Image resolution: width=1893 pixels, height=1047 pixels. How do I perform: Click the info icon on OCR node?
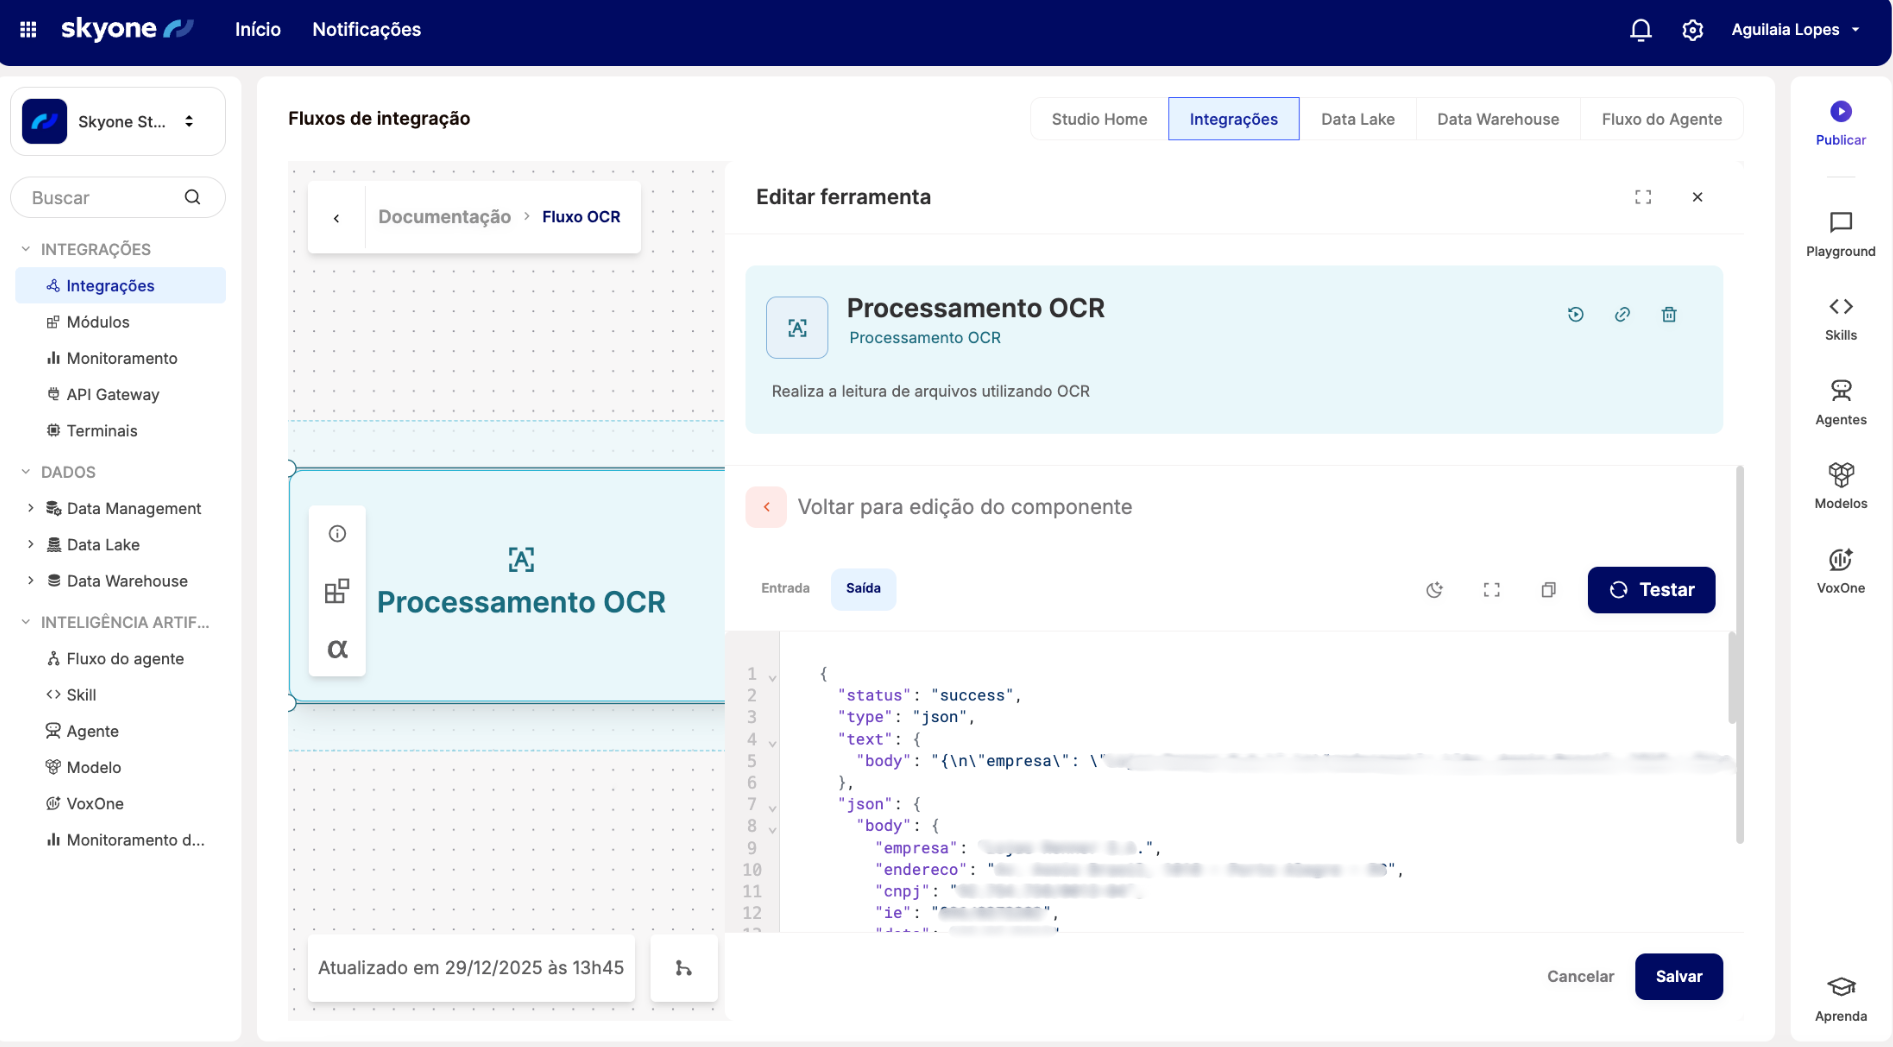pos(337,534)
